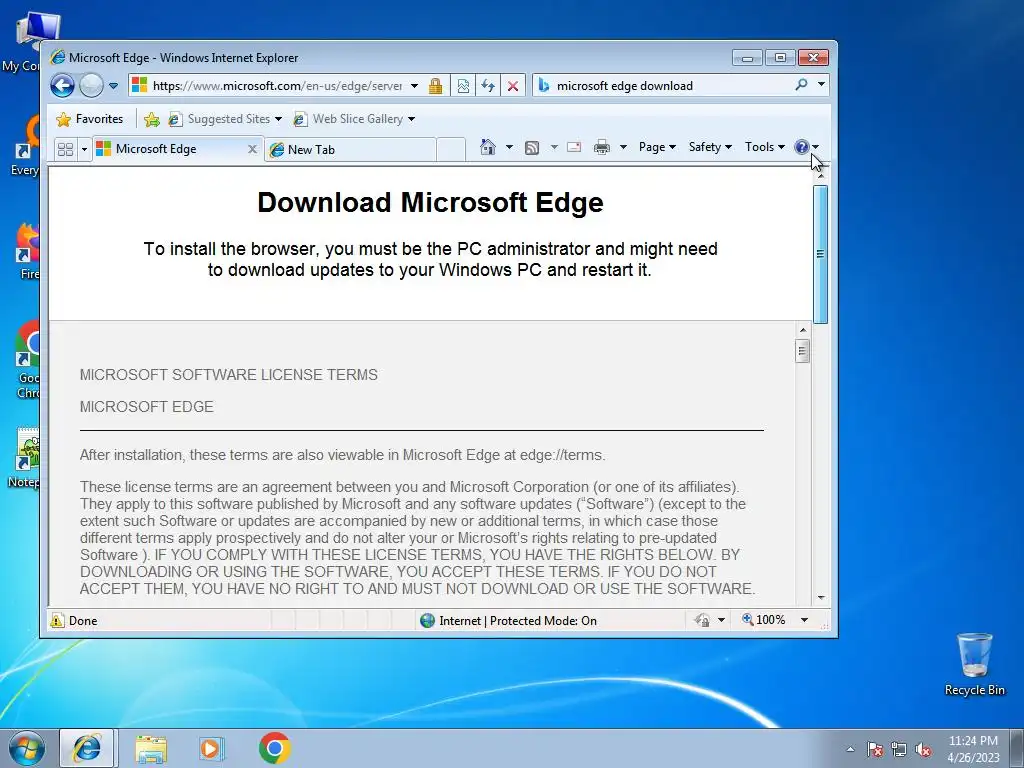Go to the Home page icon
Viewport: 1024px width, 768px height.
(x=487, y=147)
